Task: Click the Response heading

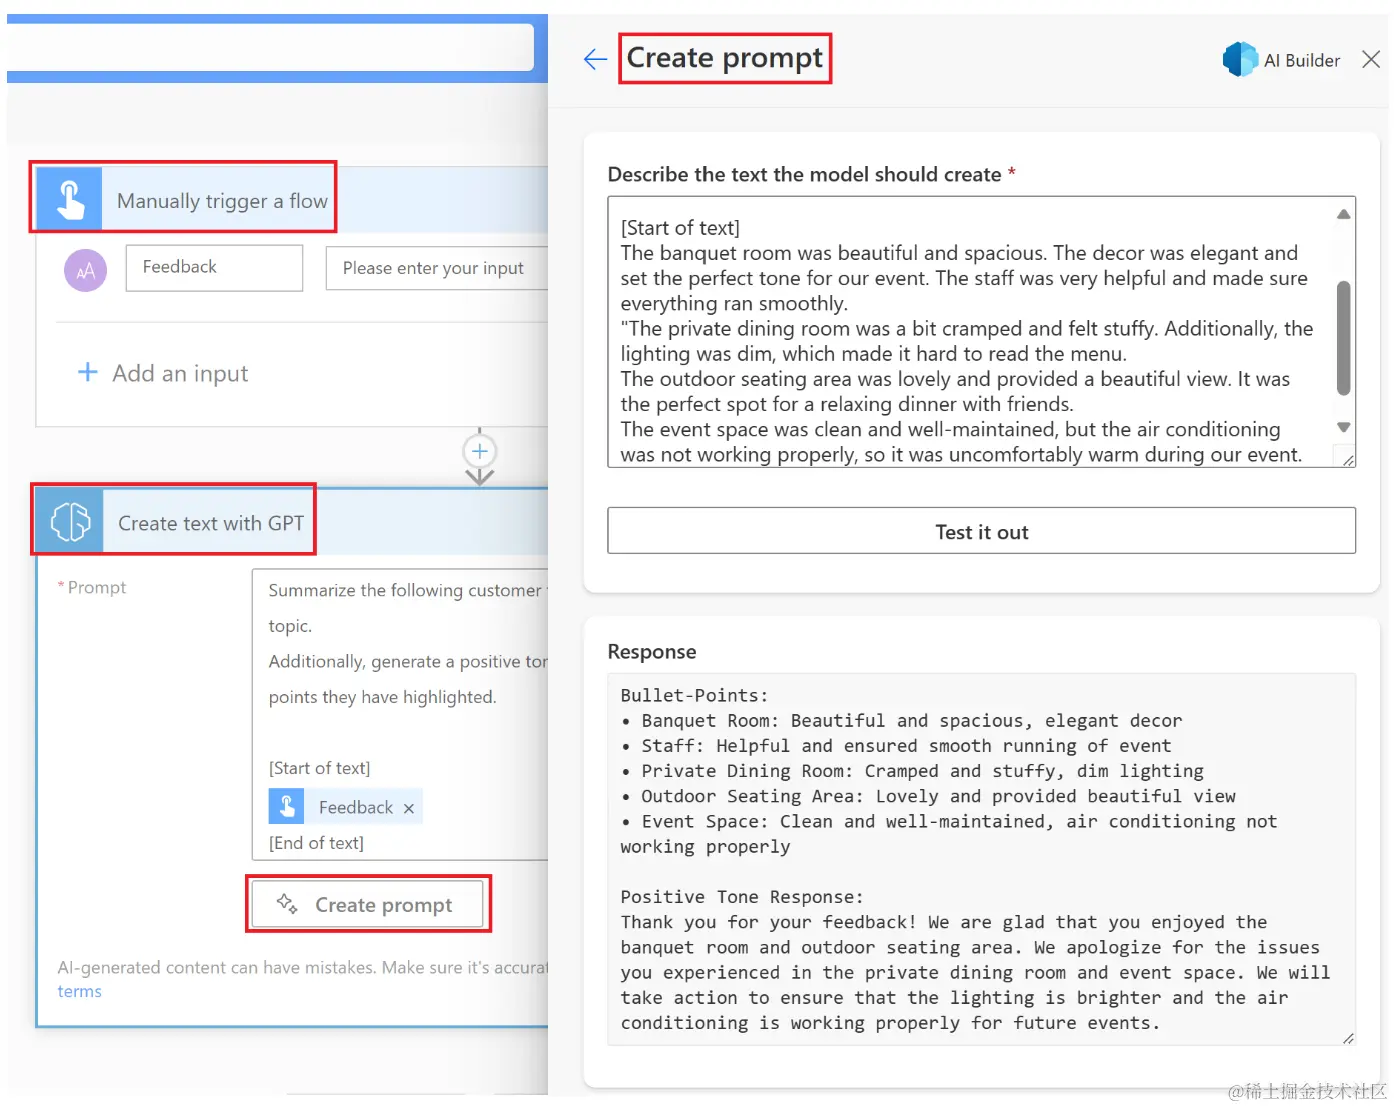Action: pyautogui.click(x=652, y=651)
